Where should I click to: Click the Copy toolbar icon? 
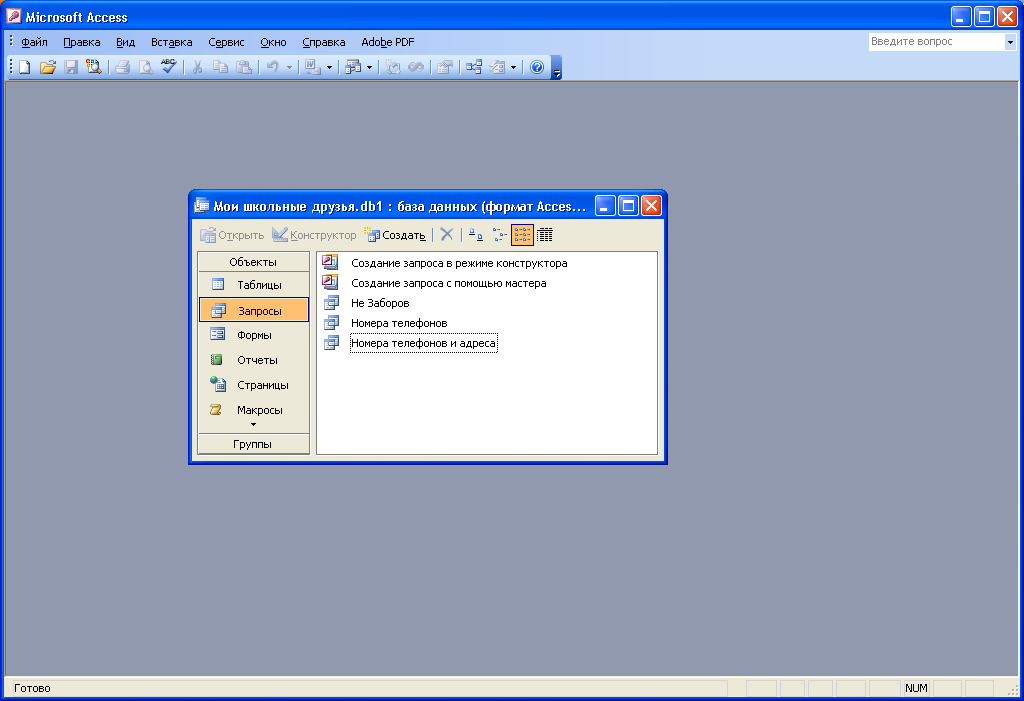[221, 67]
